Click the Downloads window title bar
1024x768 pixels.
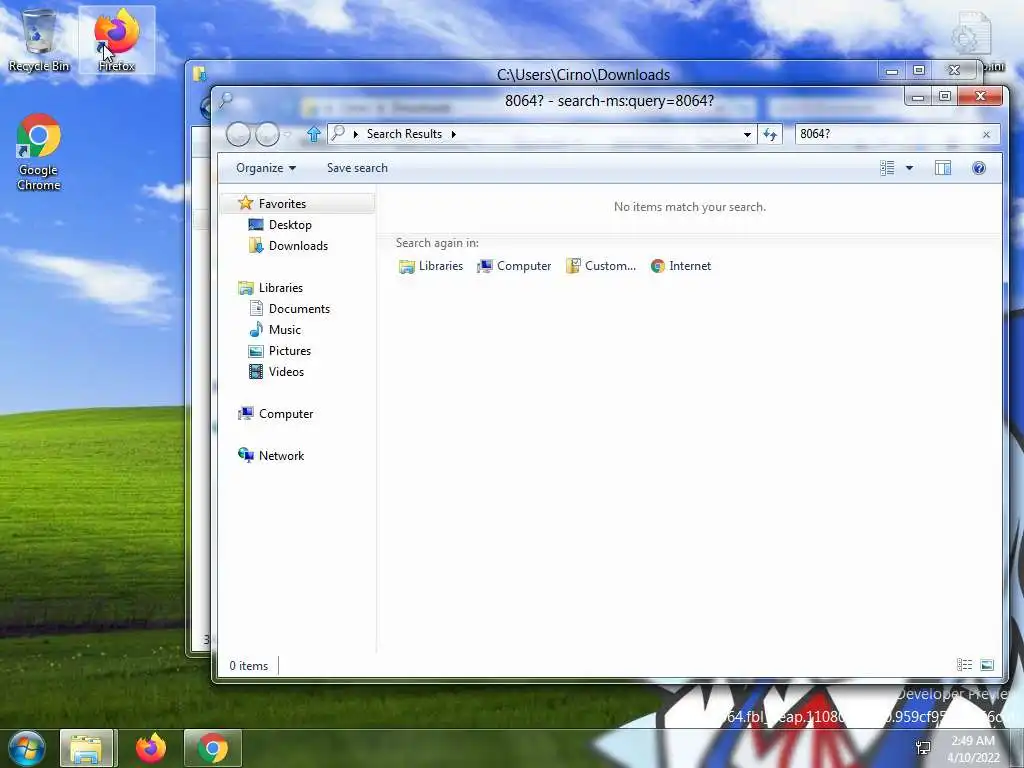click(x=583, y=74)
